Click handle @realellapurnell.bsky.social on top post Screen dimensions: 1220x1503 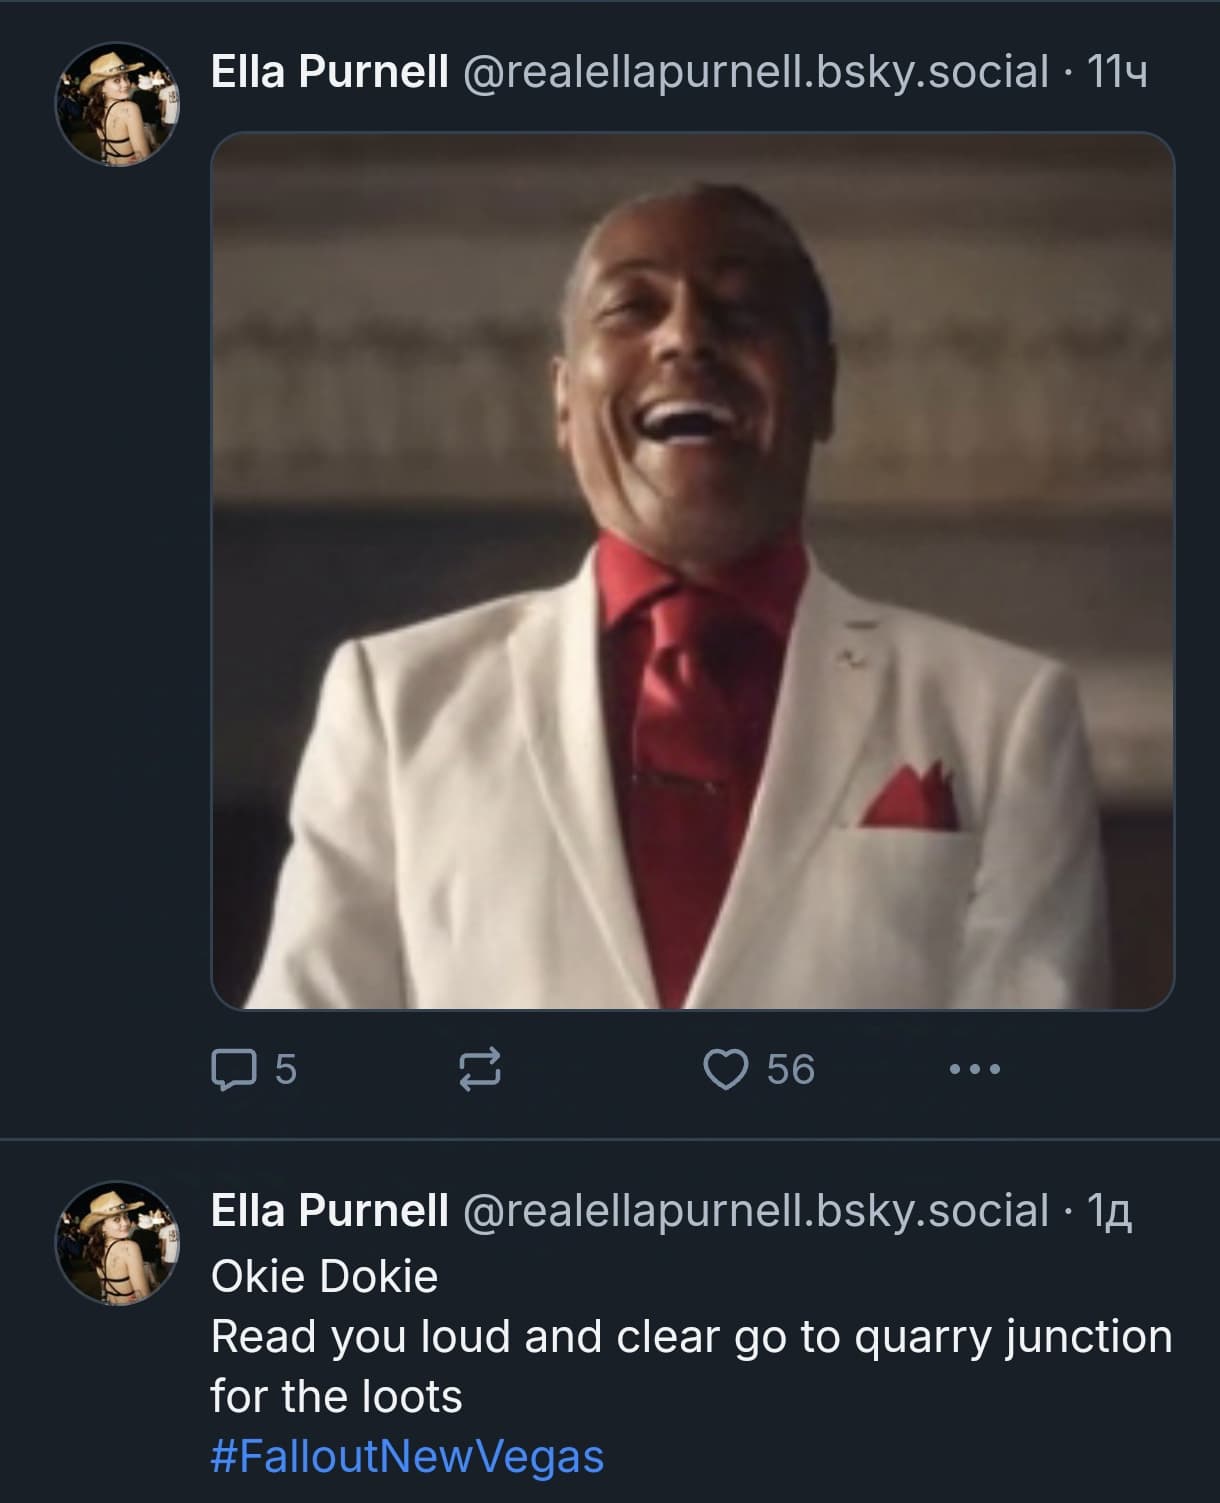pos(755,71)
